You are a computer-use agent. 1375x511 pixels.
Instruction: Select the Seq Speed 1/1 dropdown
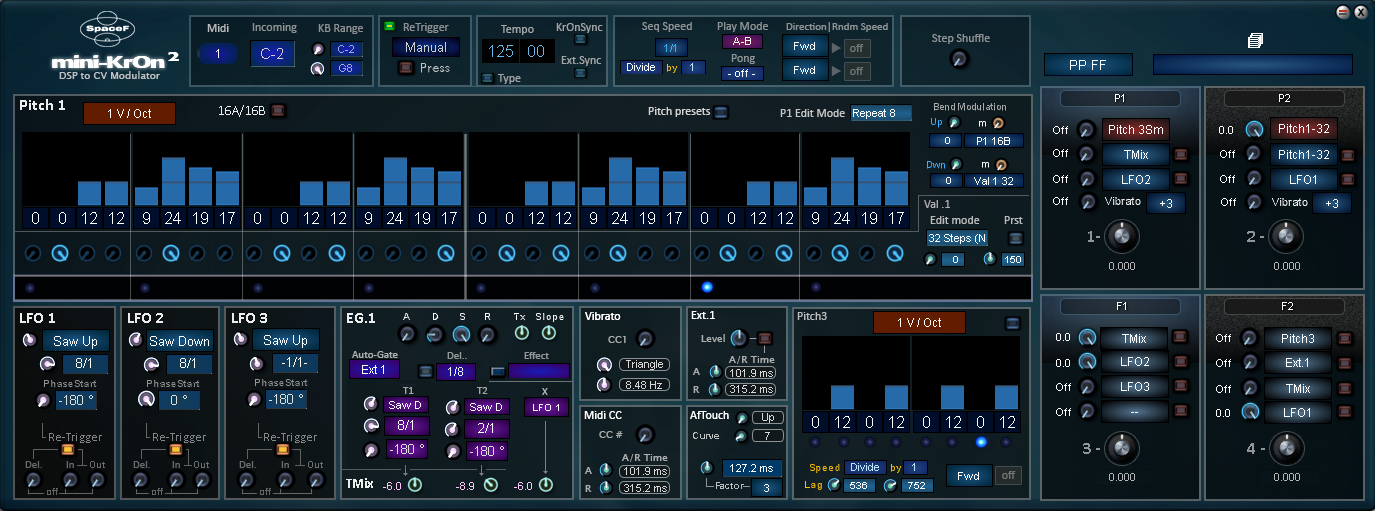coord(672,48)
